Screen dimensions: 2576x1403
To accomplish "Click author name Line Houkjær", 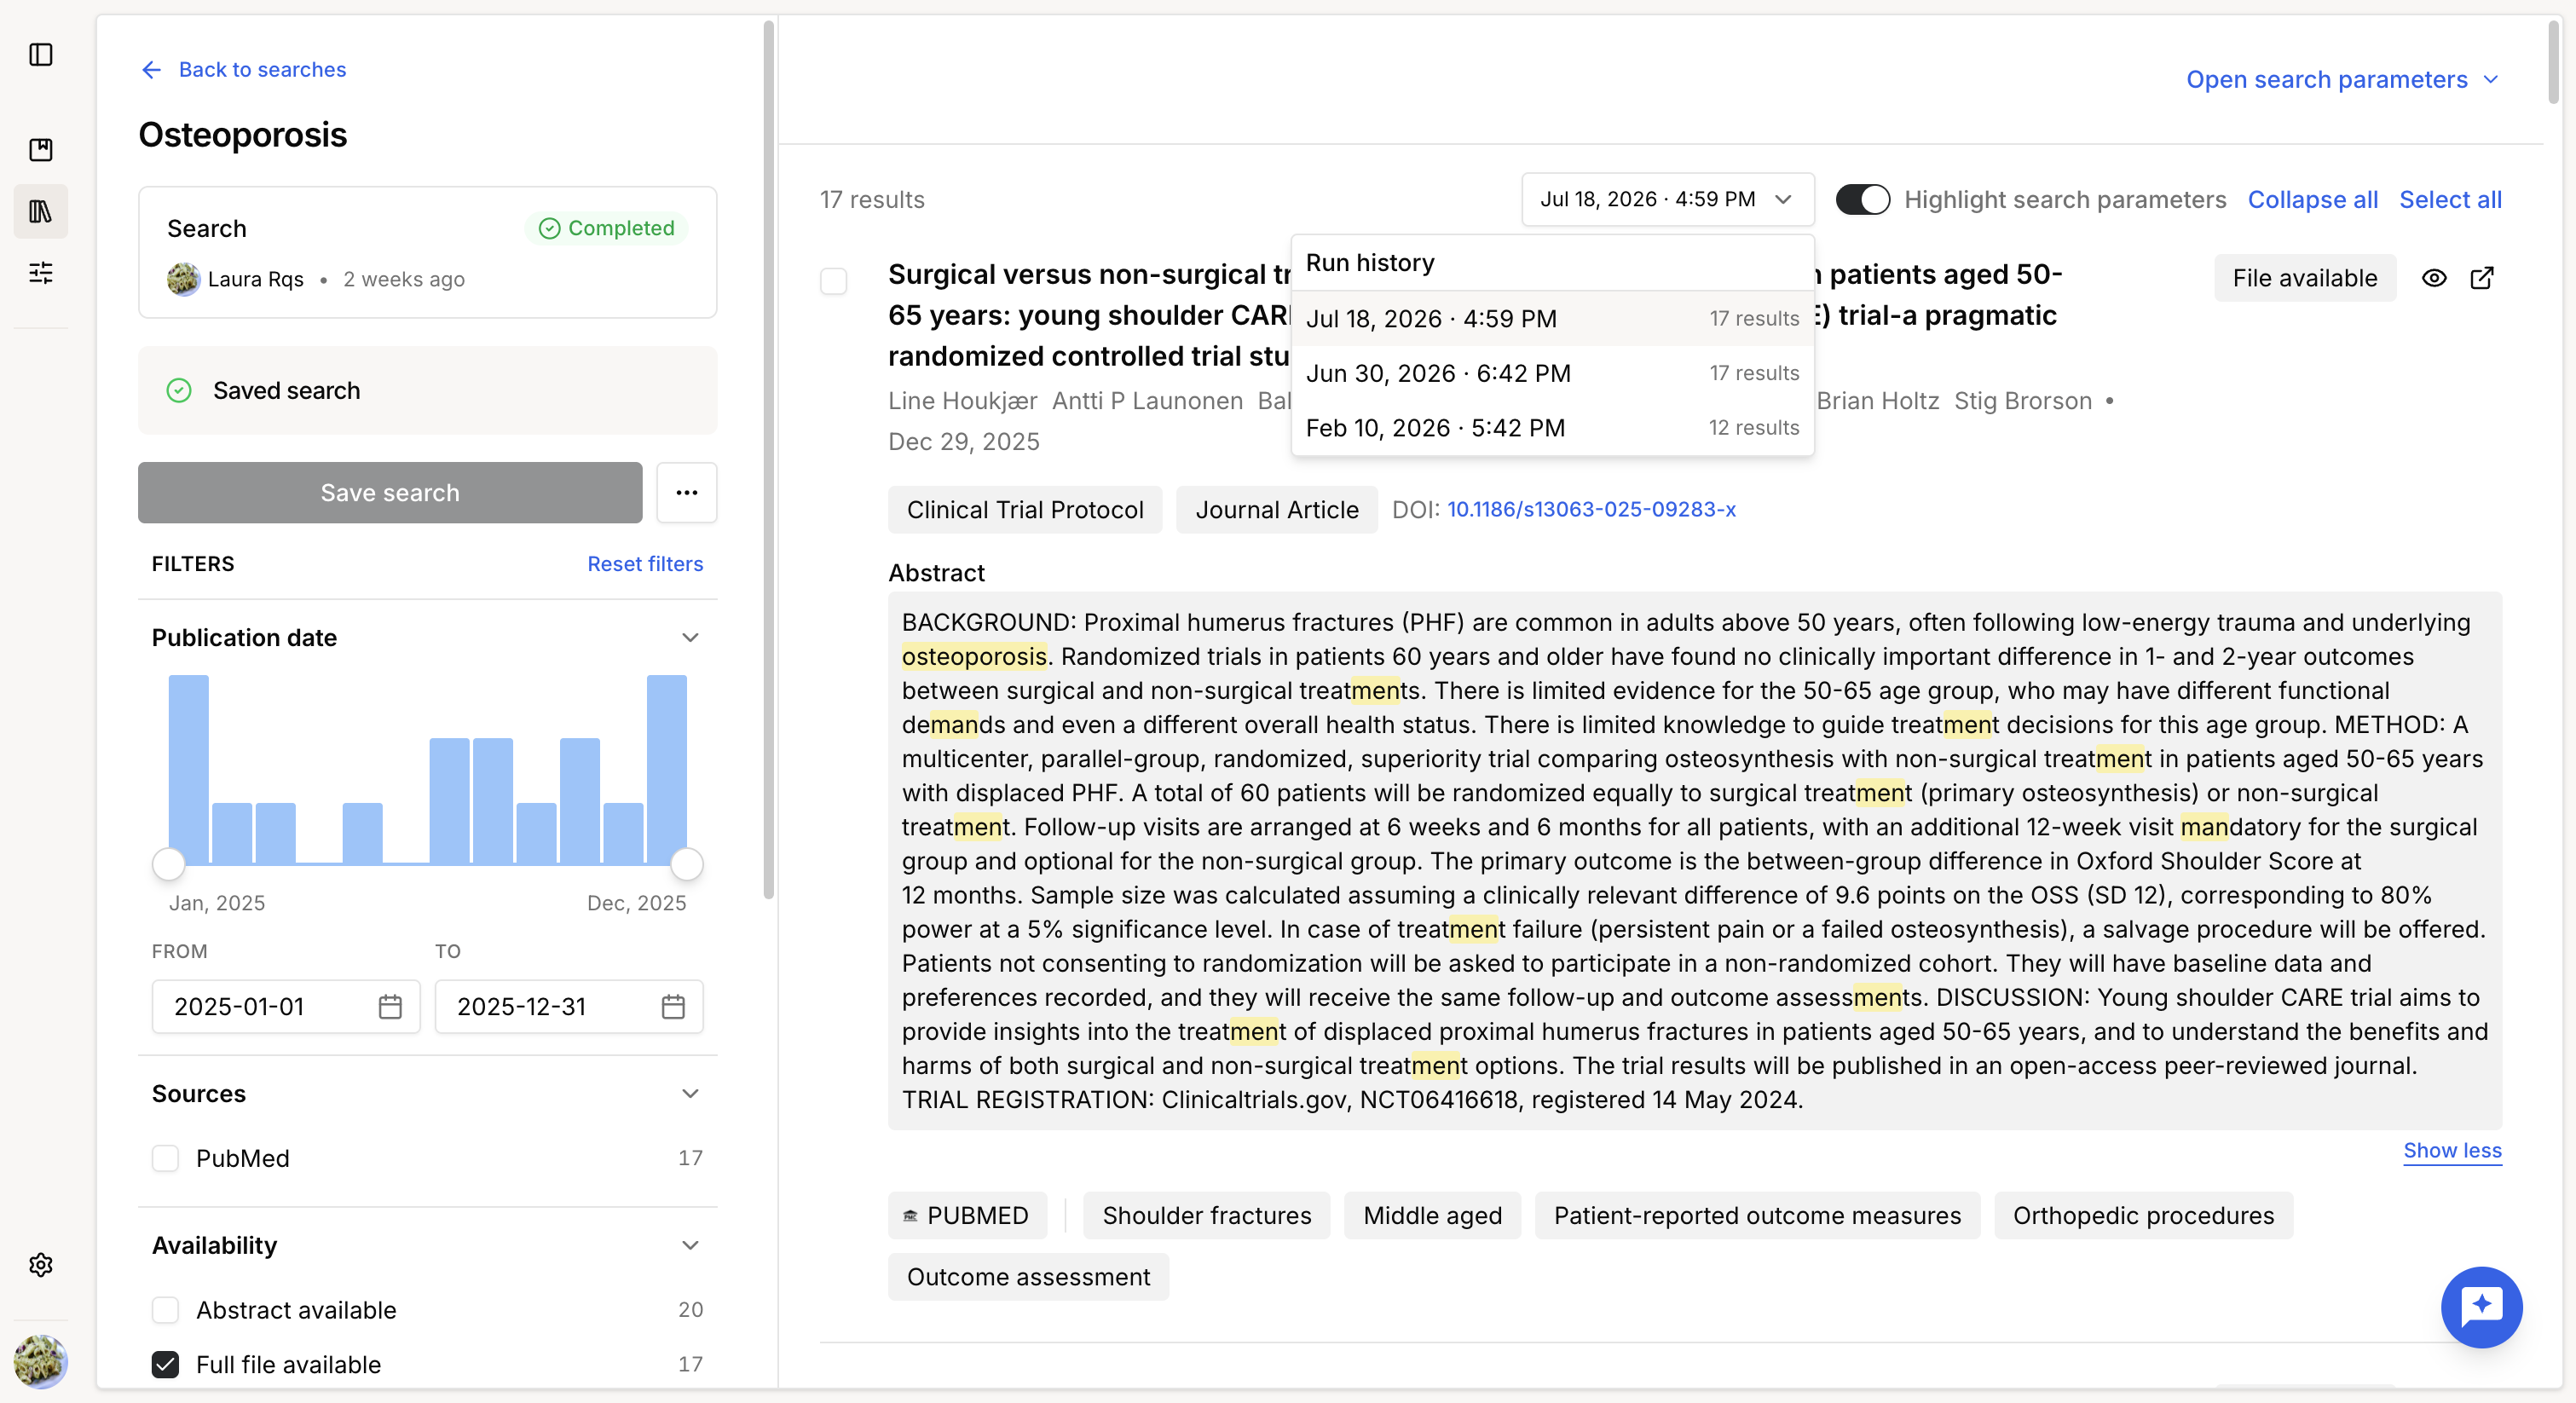I will [x=962, y=401].
